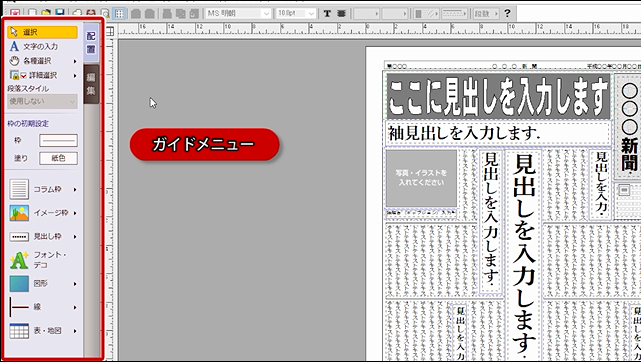The image size is (641, 362).
Task: Switch to the 編集 side tab
Action: (91, 84)
